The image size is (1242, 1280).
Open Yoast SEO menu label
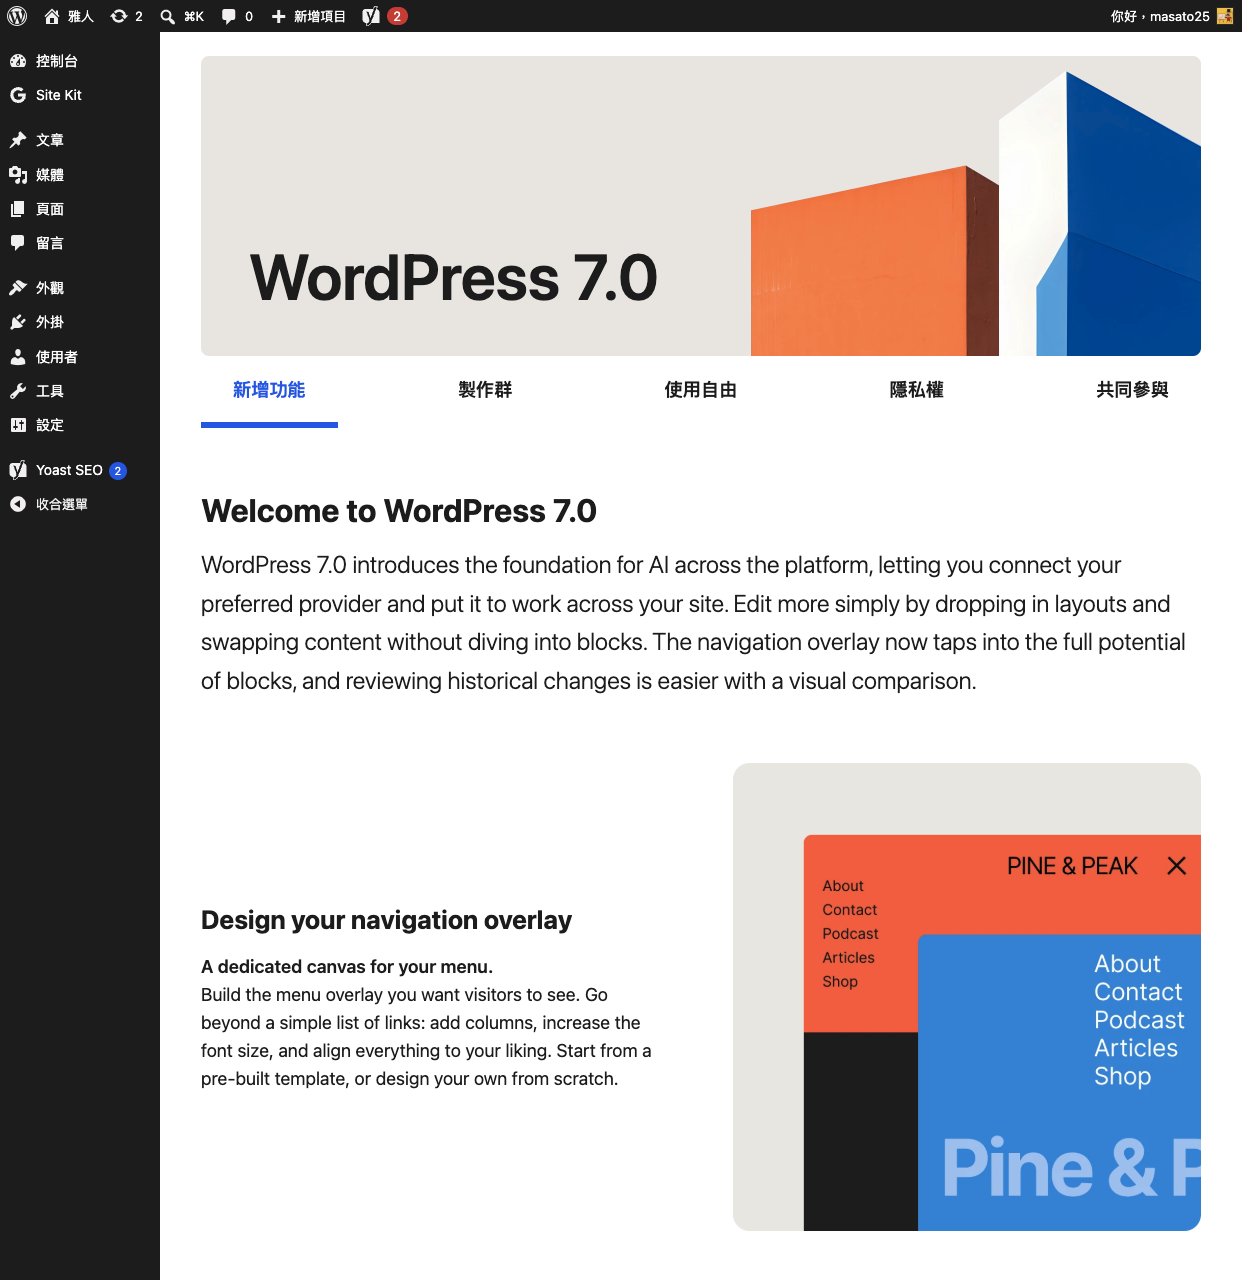point(69,470)
